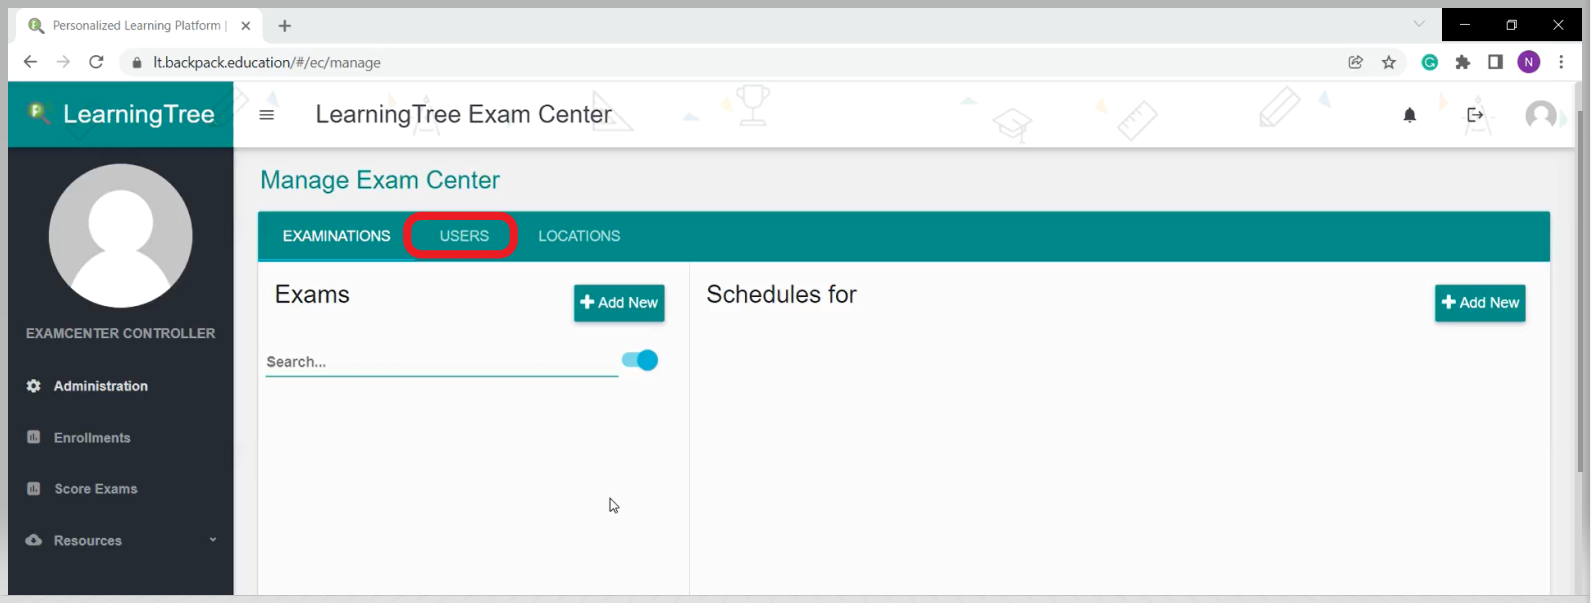The image size is (1591, 603).
Task: Click the Score Exams sidebar icon
Action: 34,489
